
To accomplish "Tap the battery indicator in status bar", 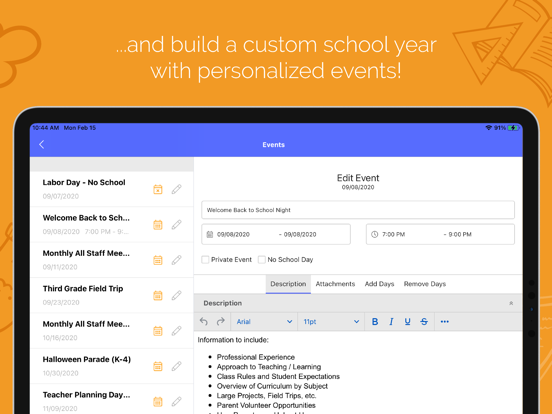I will (x=513, y=128).
